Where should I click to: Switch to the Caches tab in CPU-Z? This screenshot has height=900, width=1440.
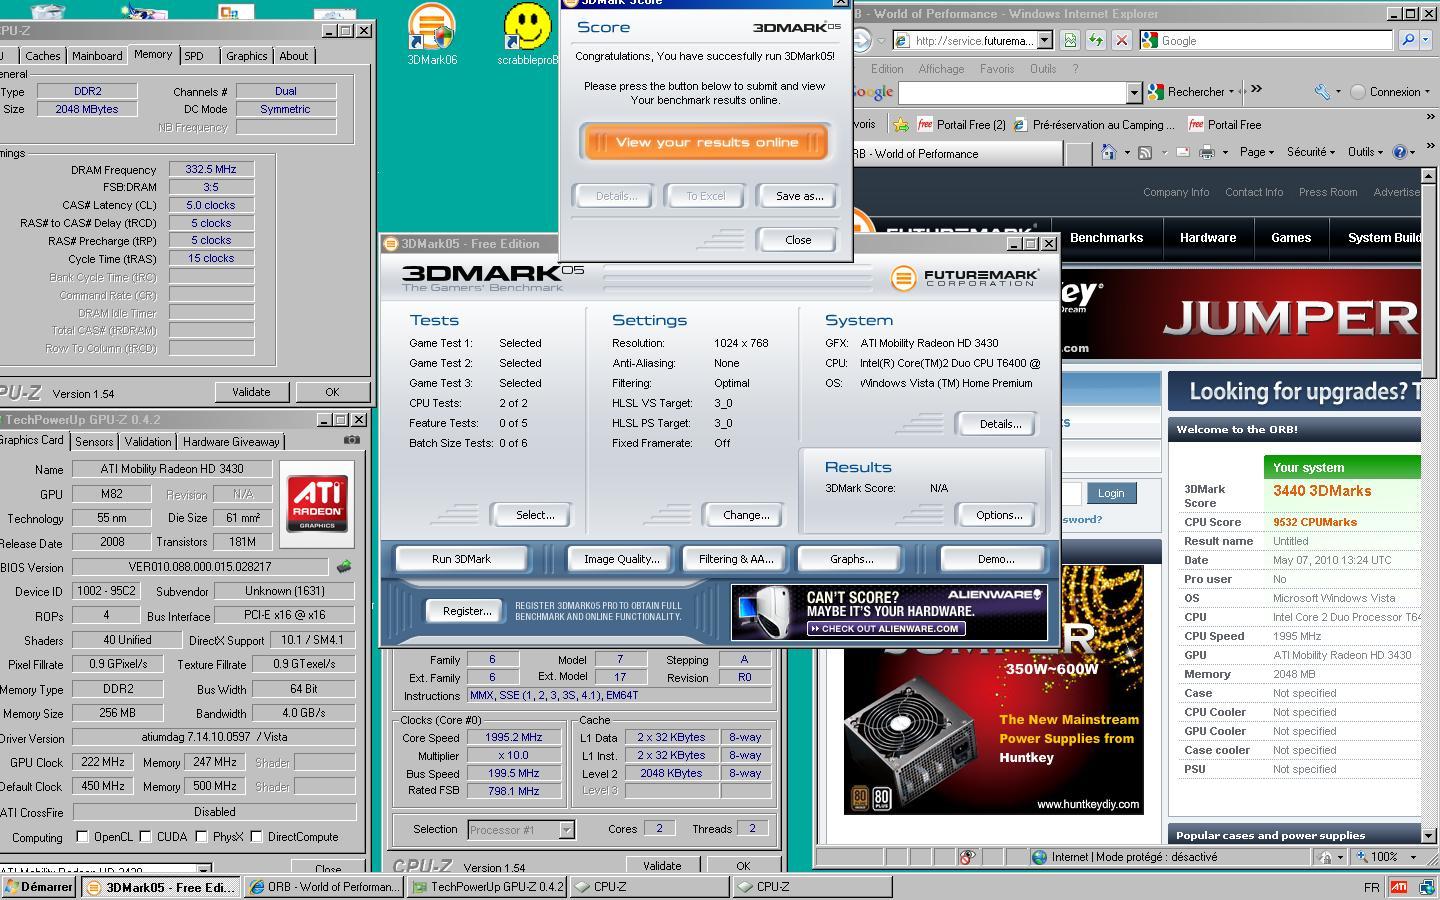coord(42,56)
